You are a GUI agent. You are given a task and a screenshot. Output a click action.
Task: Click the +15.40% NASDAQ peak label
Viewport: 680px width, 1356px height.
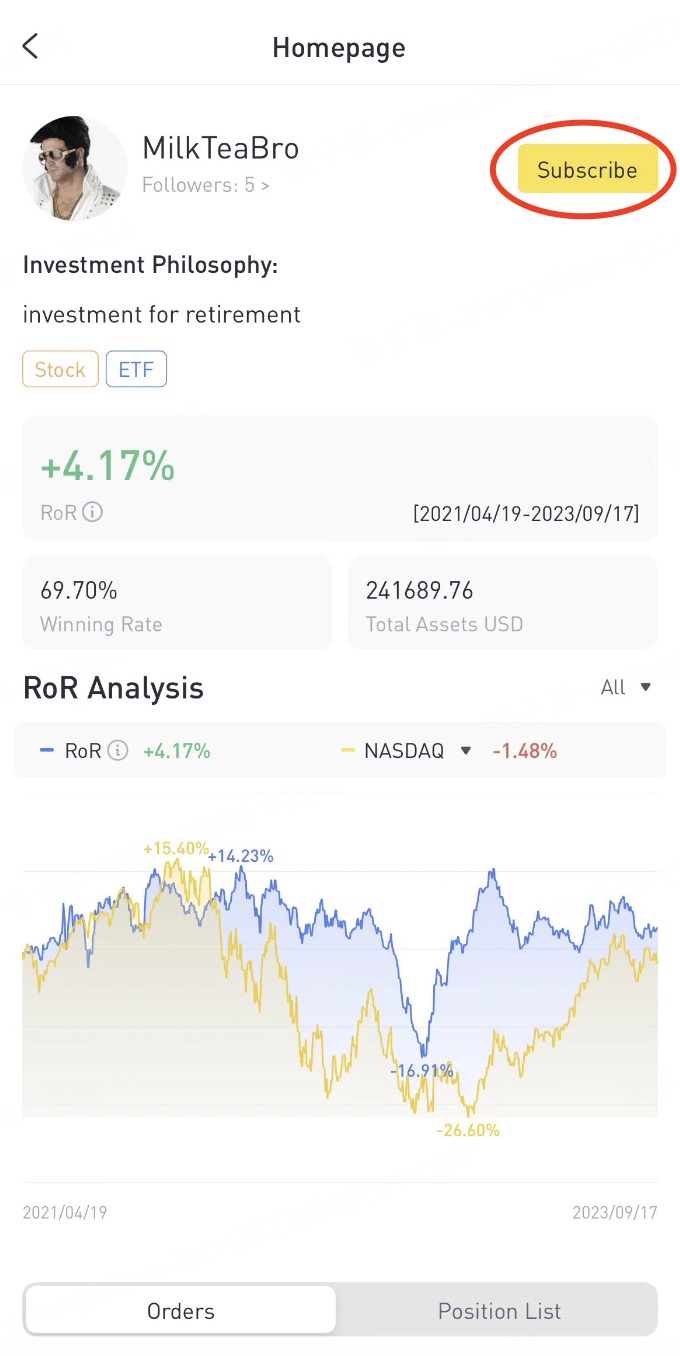[174, 848]
